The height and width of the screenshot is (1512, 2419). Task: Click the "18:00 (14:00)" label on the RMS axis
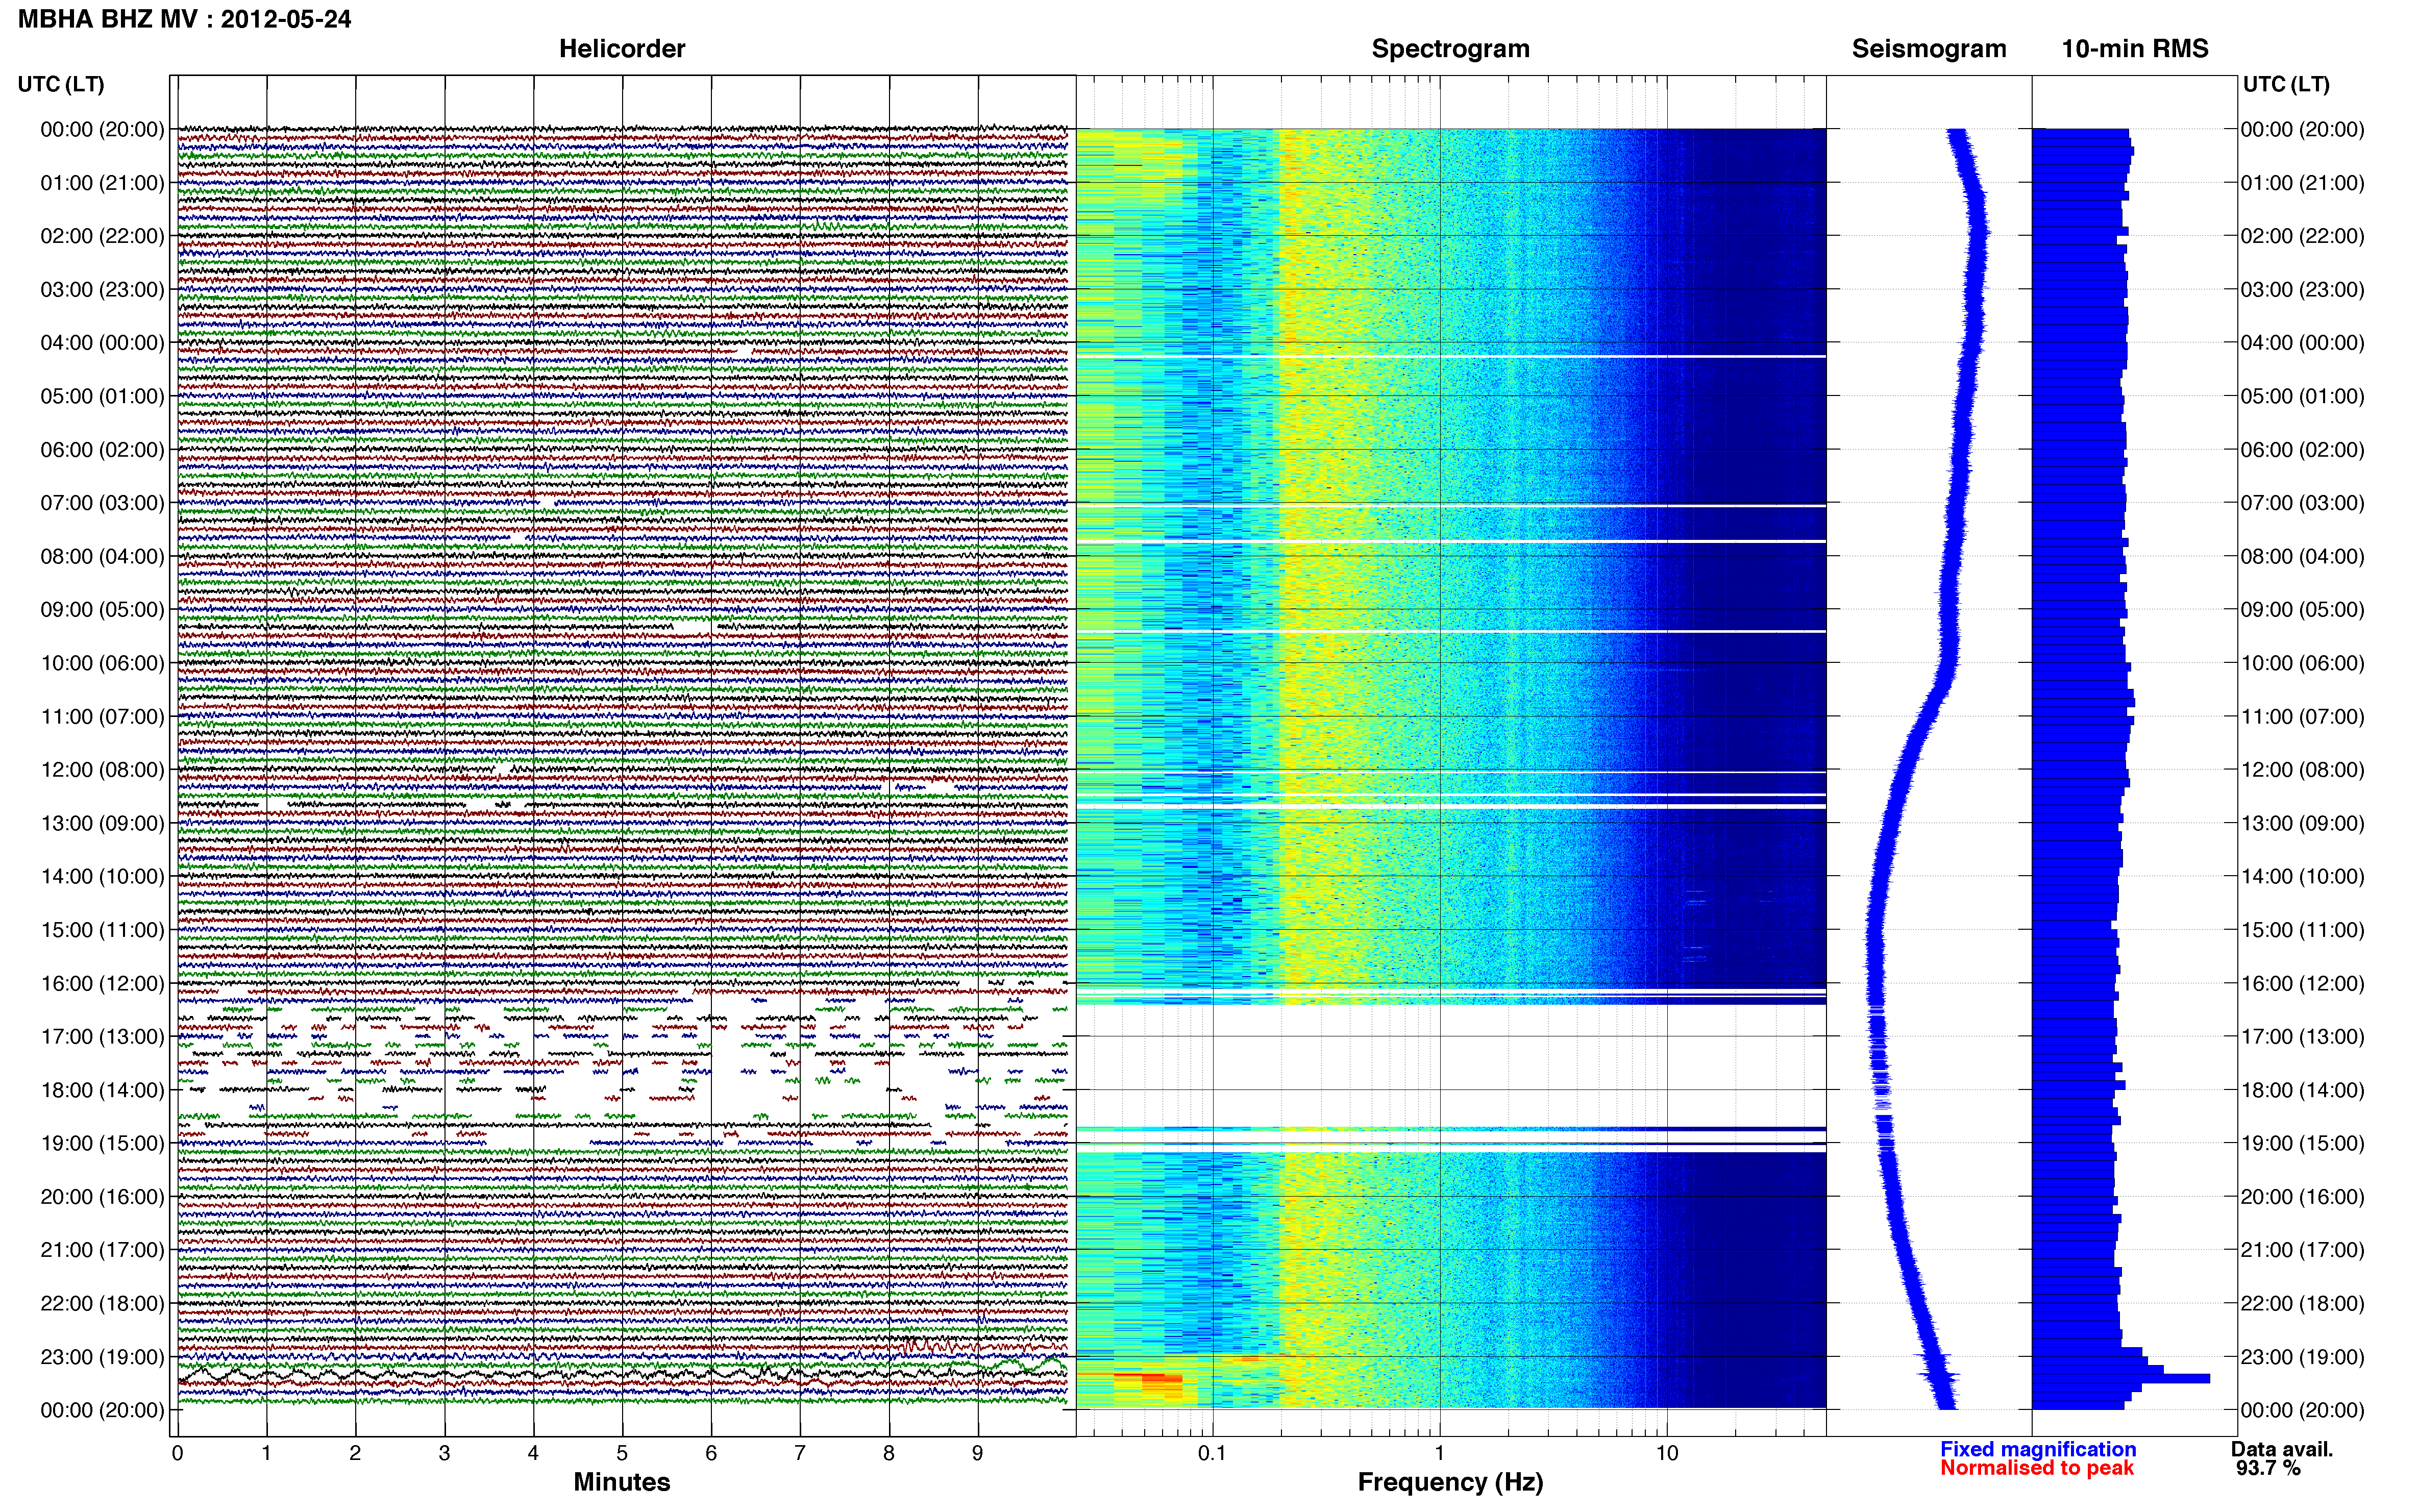click(2302, 1090)
